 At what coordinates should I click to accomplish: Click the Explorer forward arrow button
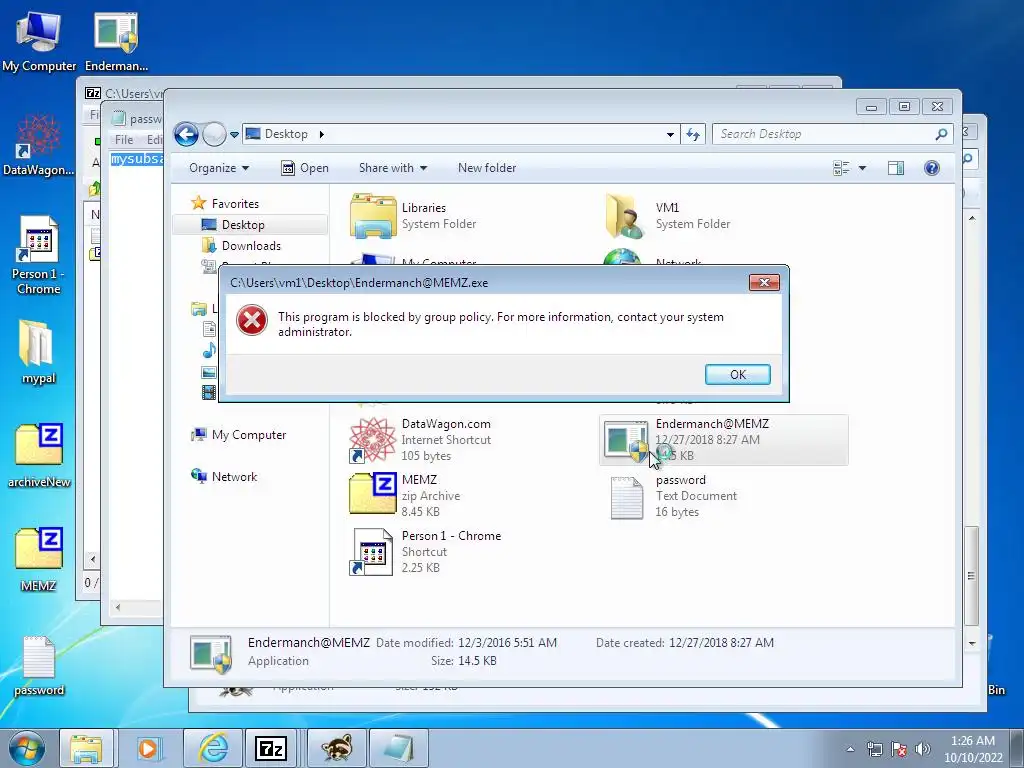[214, 135]
